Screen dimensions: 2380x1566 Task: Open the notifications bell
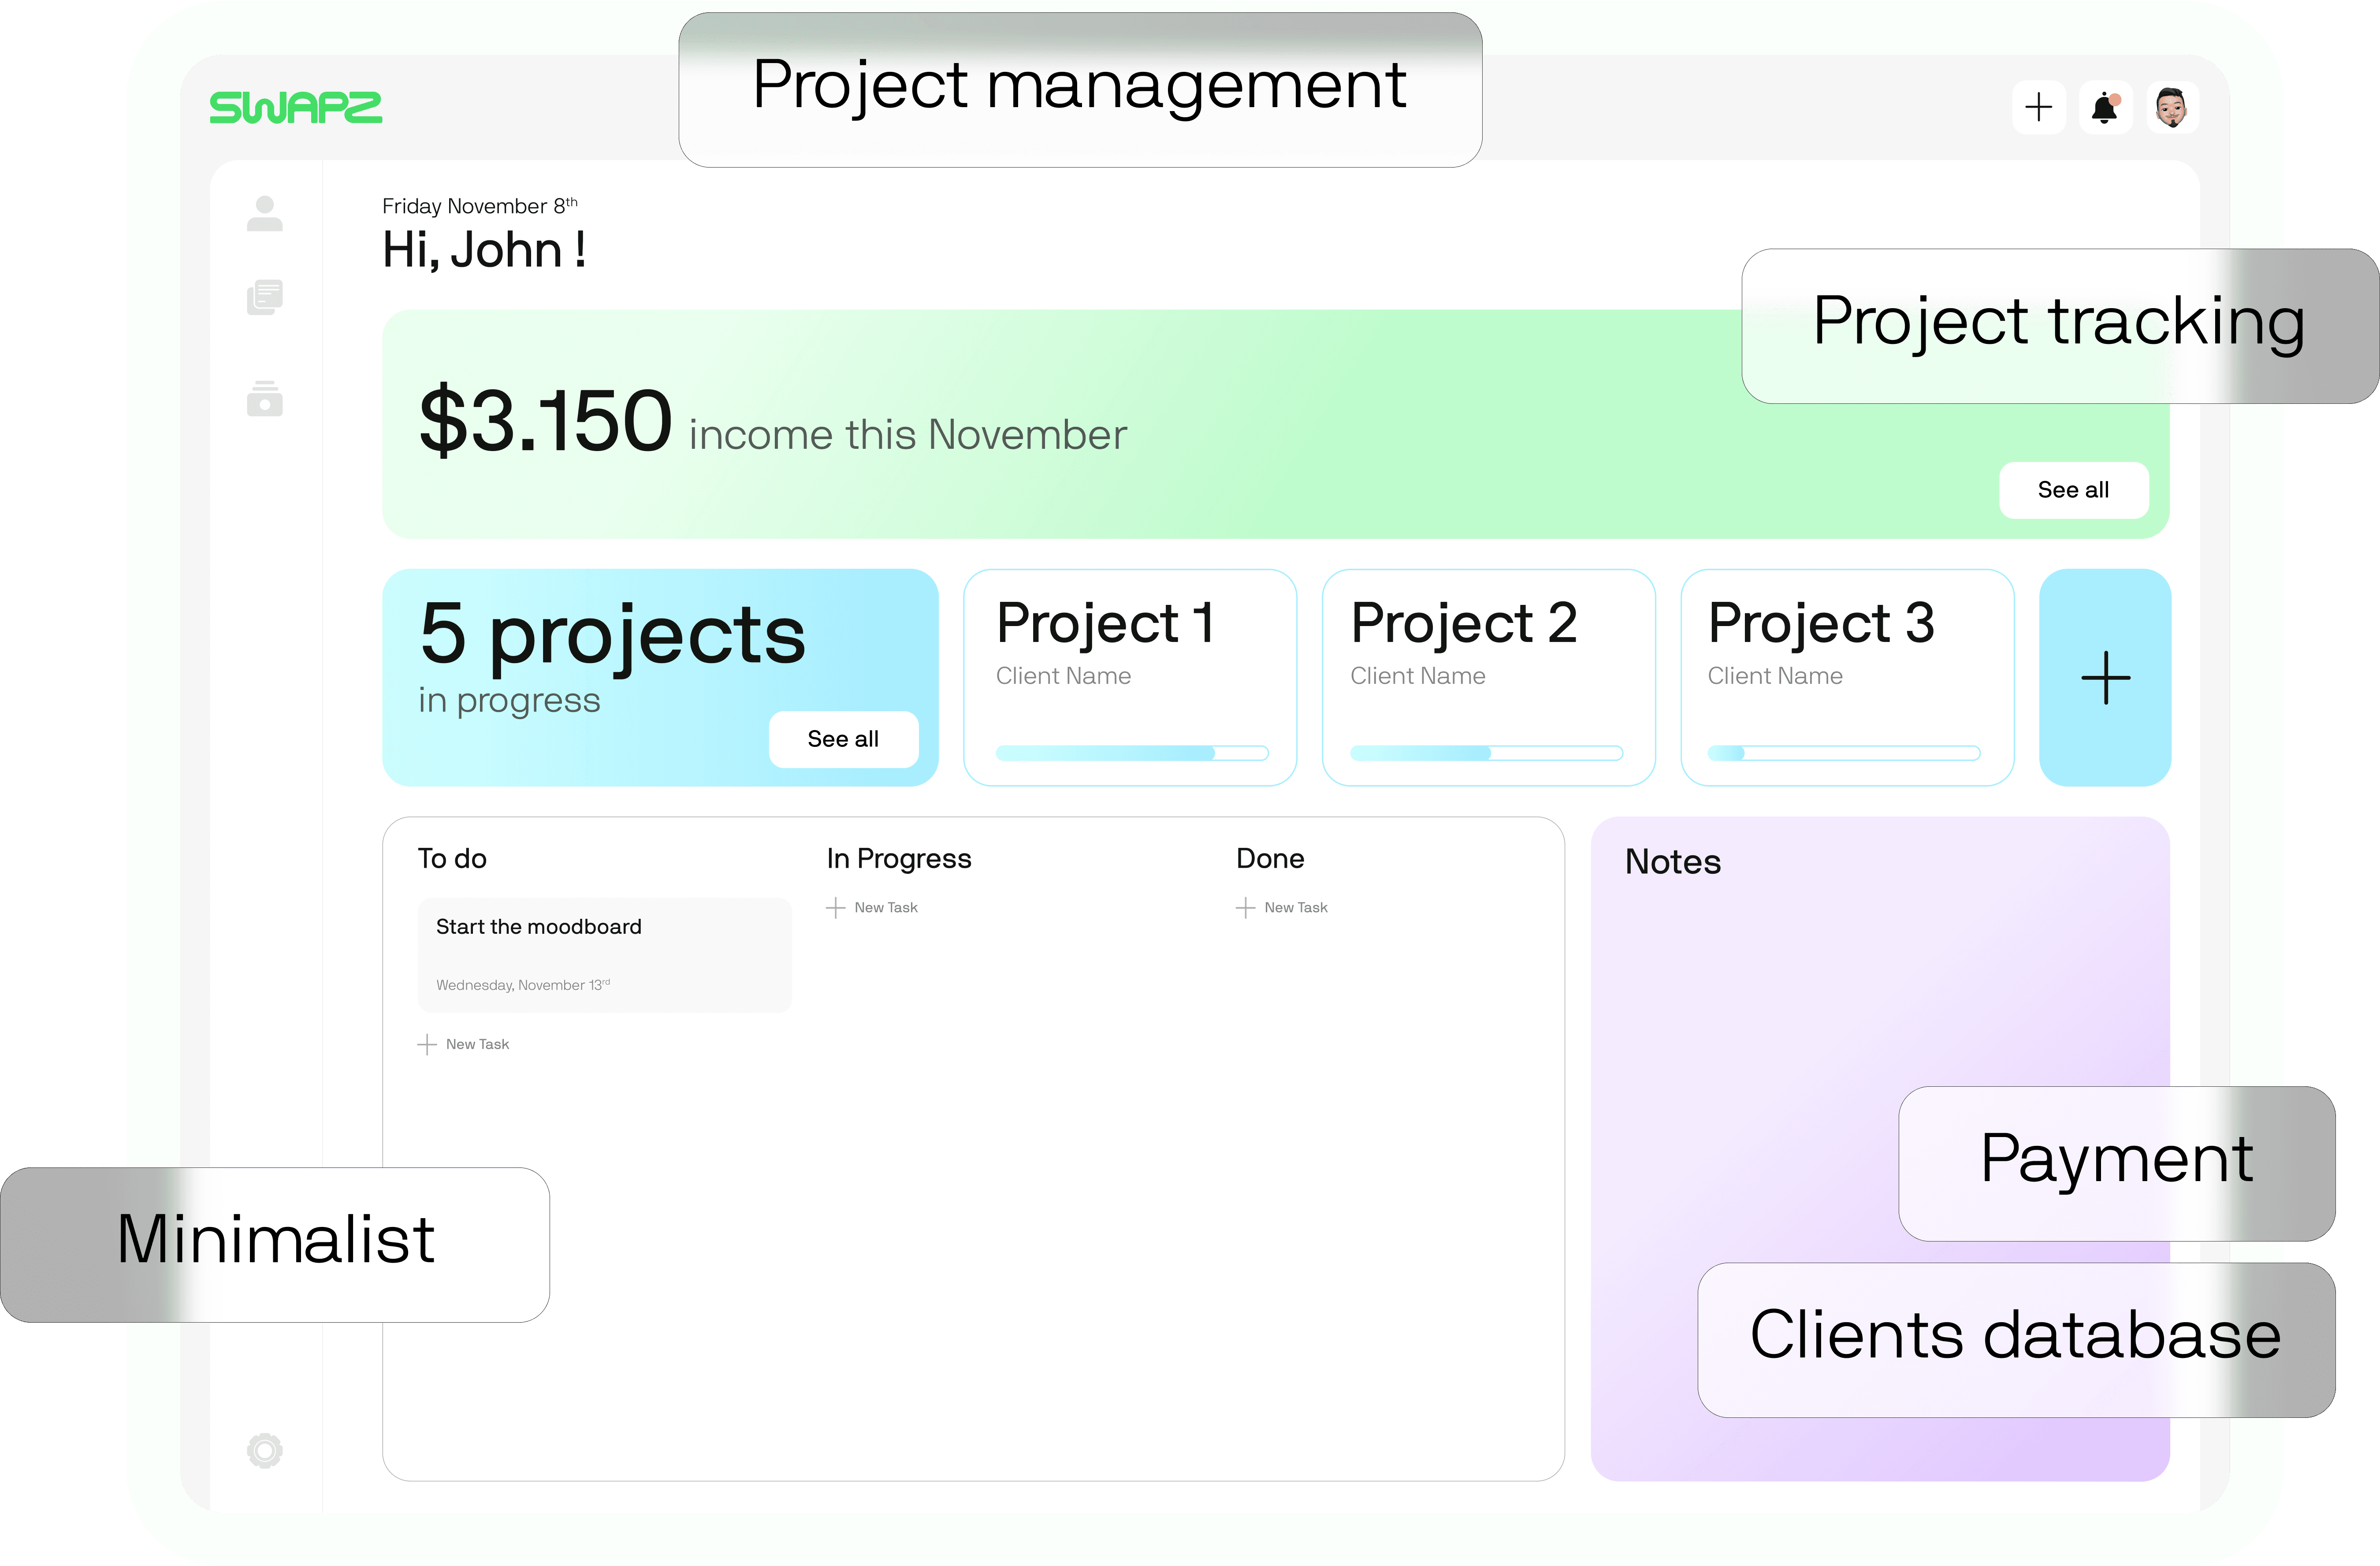pos(2105,107)
